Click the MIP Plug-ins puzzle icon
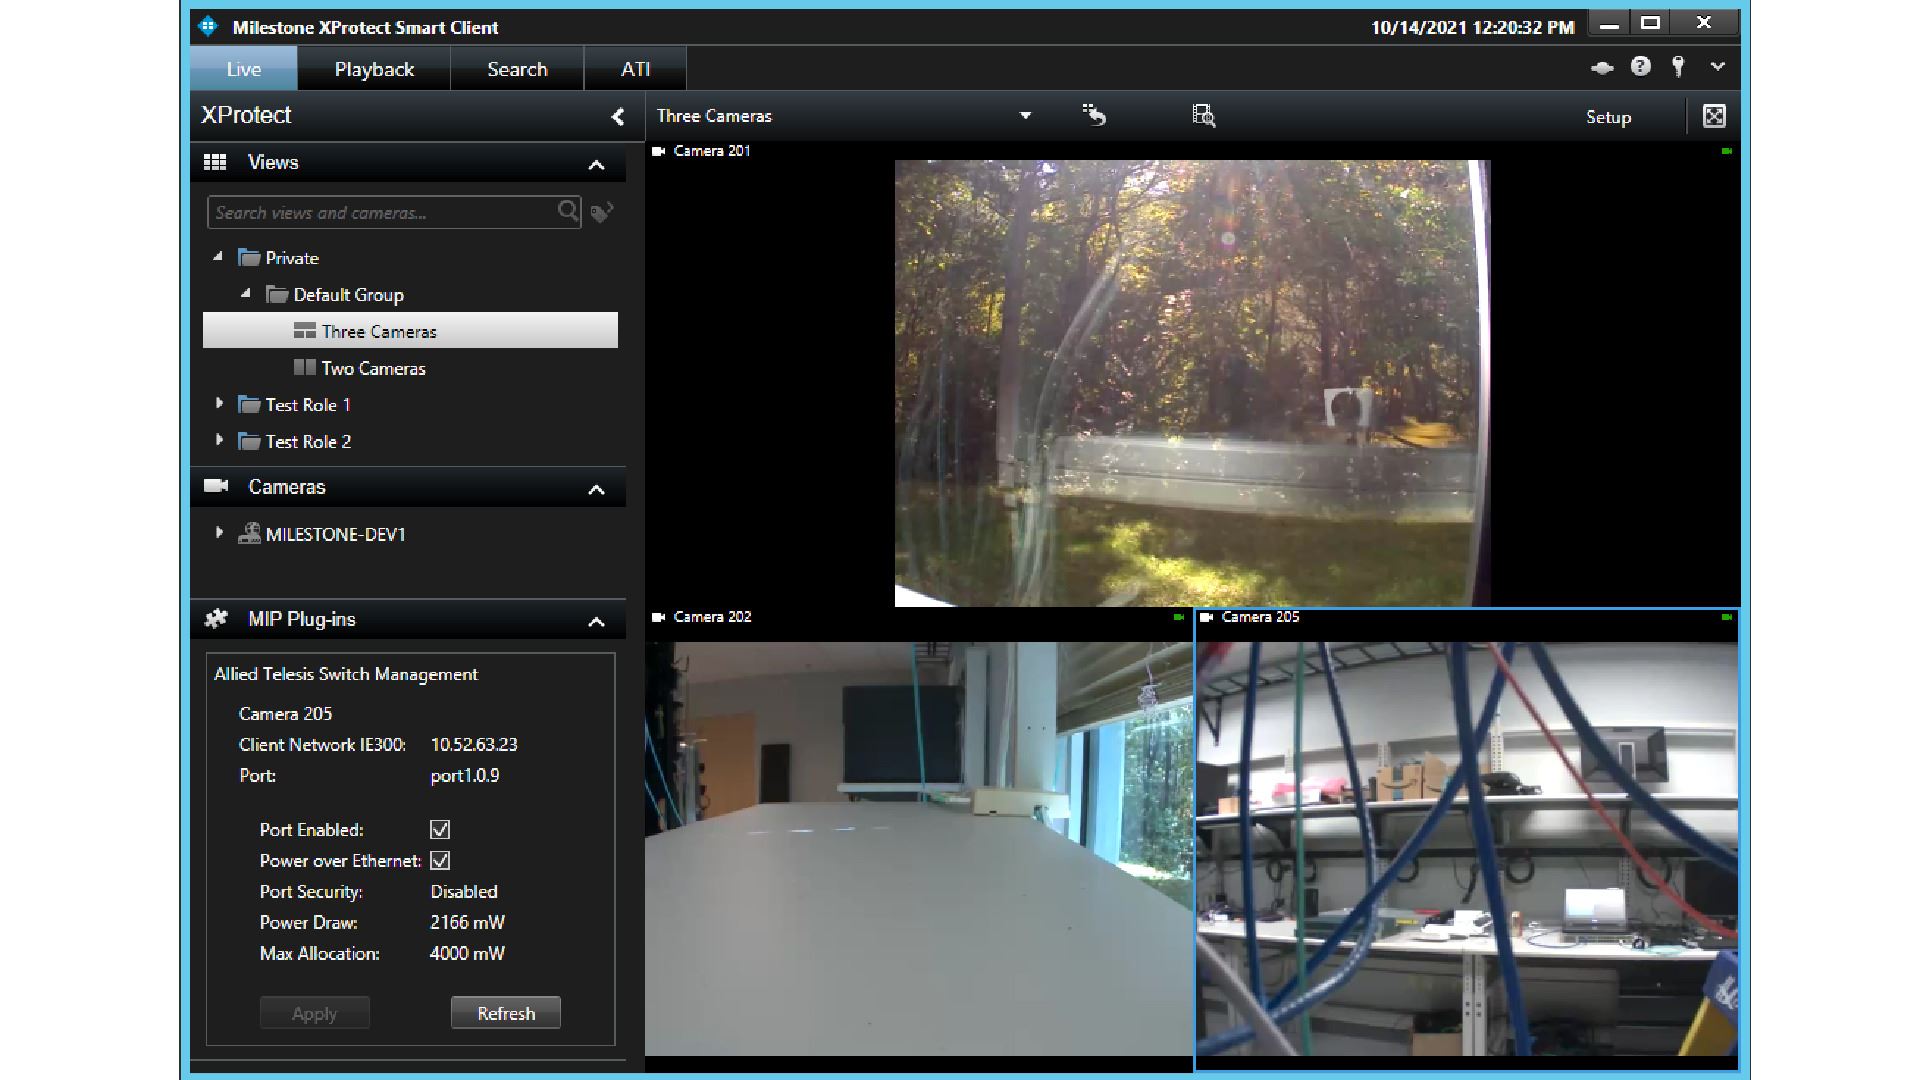 [x=216, y=619]
